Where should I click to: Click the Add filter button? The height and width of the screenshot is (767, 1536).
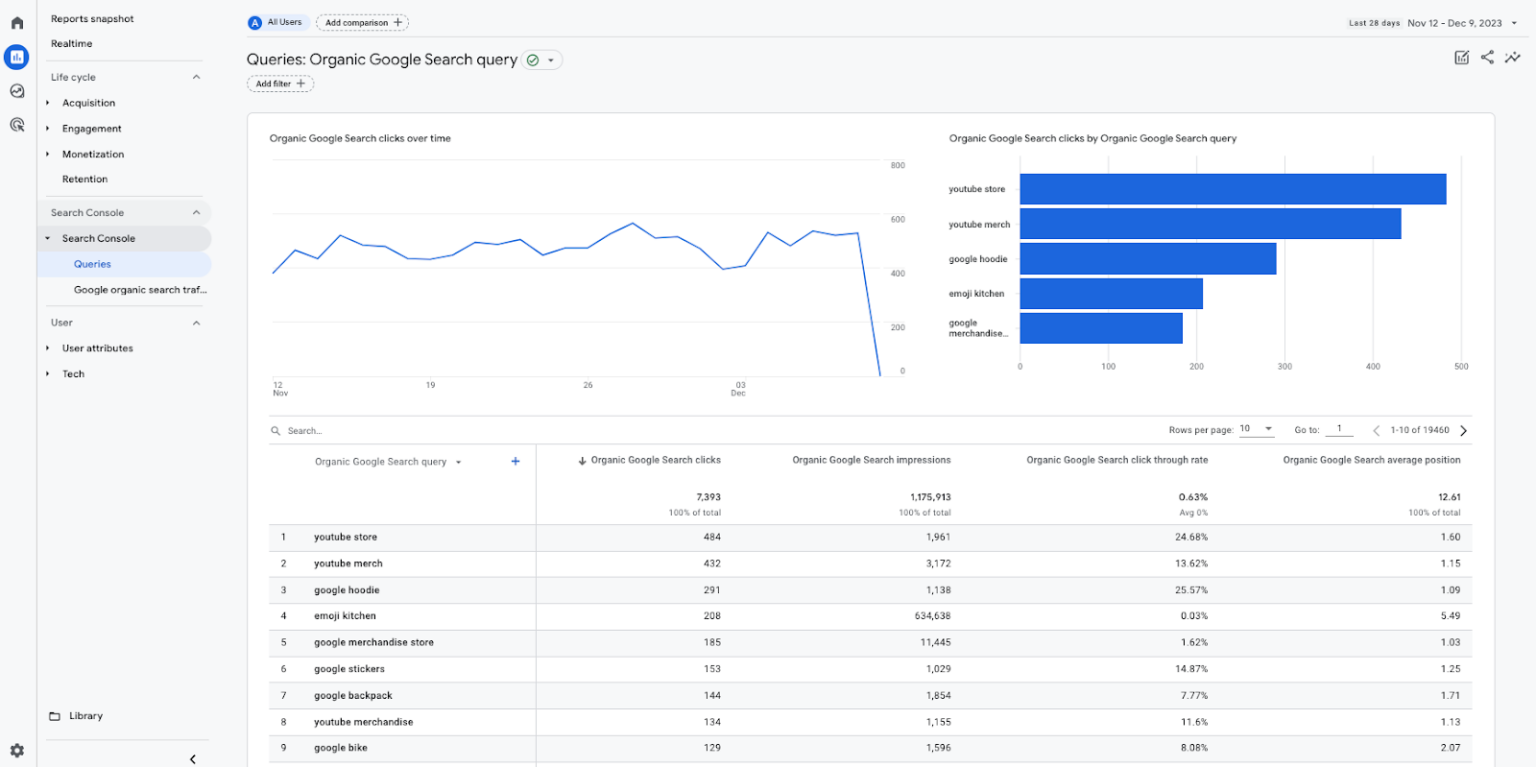tap(280, 83)
